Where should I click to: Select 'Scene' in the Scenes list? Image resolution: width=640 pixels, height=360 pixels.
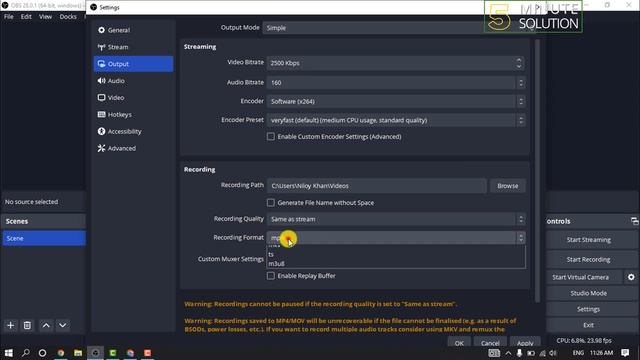(44, 238)
